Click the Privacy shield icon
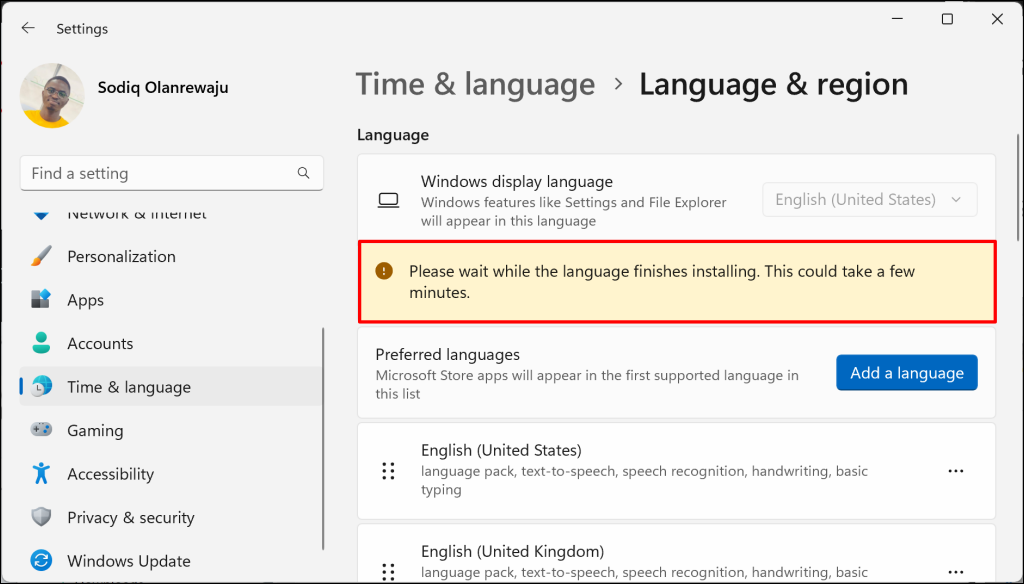Screen dimensions: 1024x584 41,517
